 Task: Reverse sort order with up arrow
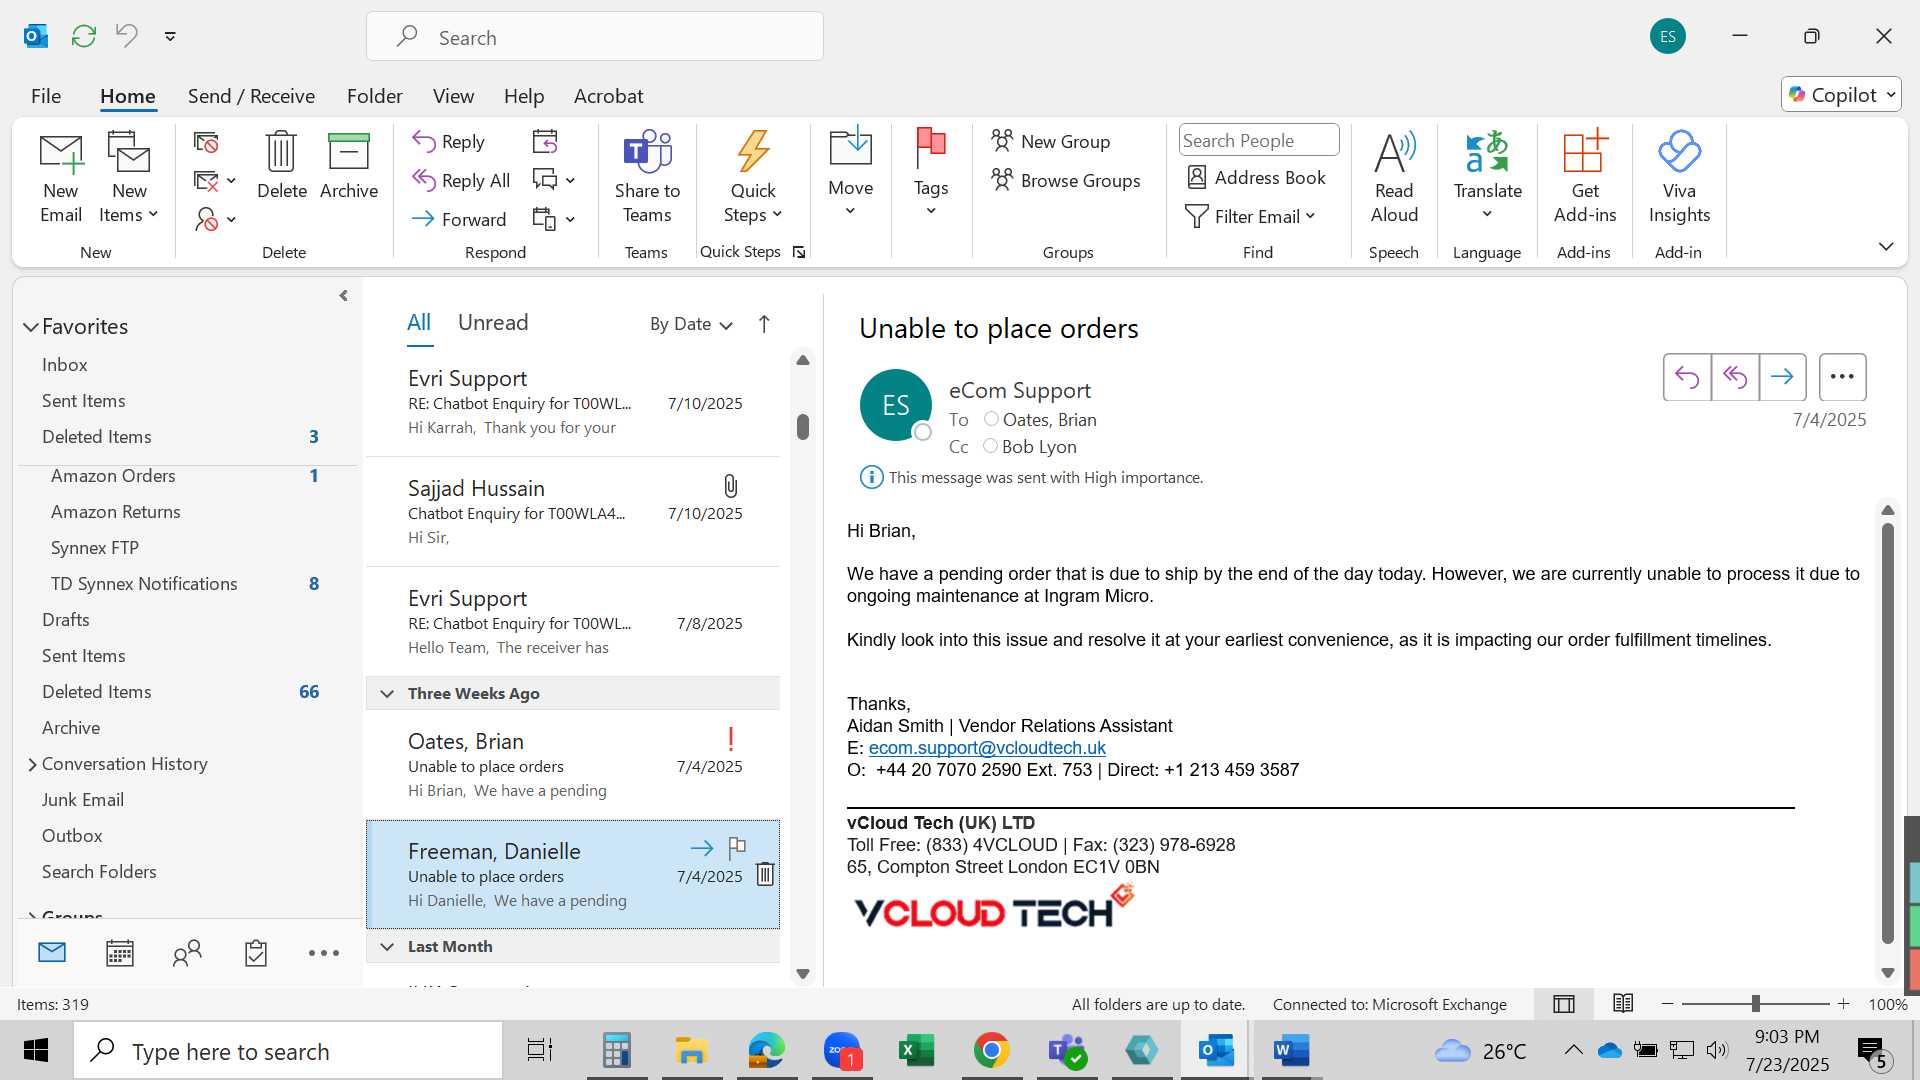point(764,324)
